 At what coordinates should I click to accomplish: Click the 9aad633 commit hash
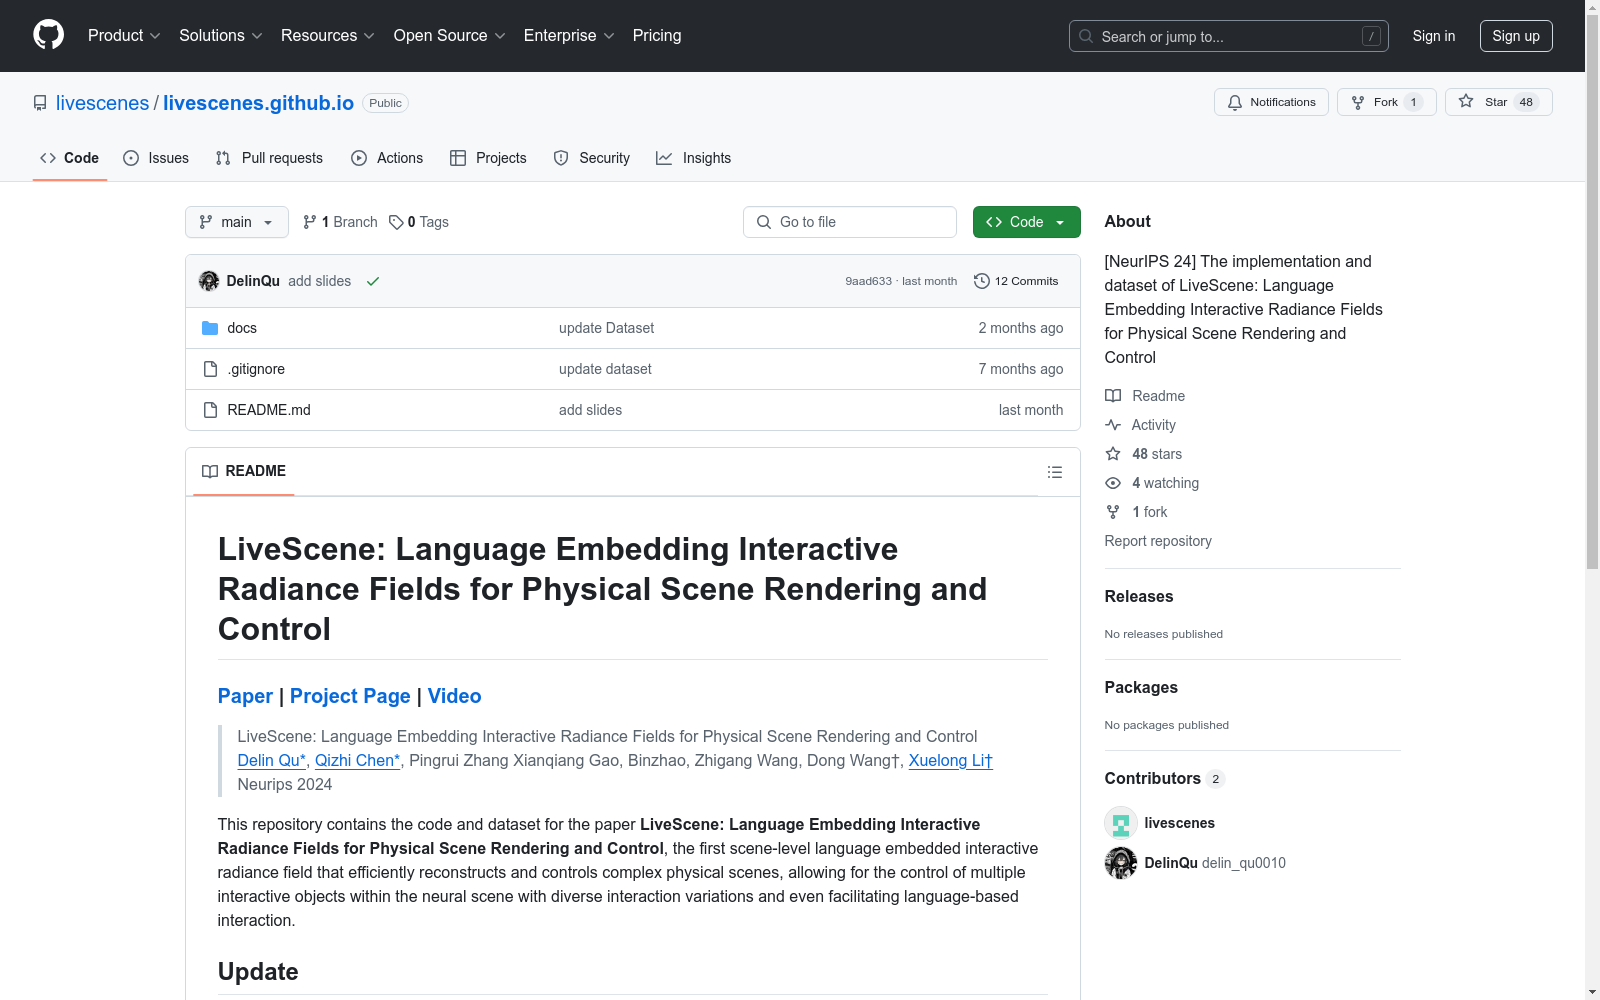tap(868, 281)
